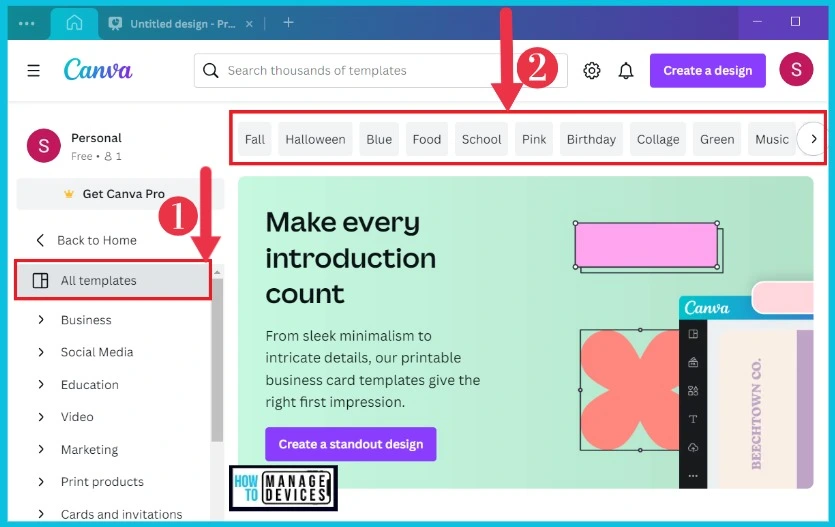Show more filter chips with the right arrow

click(x=813, y=139)
